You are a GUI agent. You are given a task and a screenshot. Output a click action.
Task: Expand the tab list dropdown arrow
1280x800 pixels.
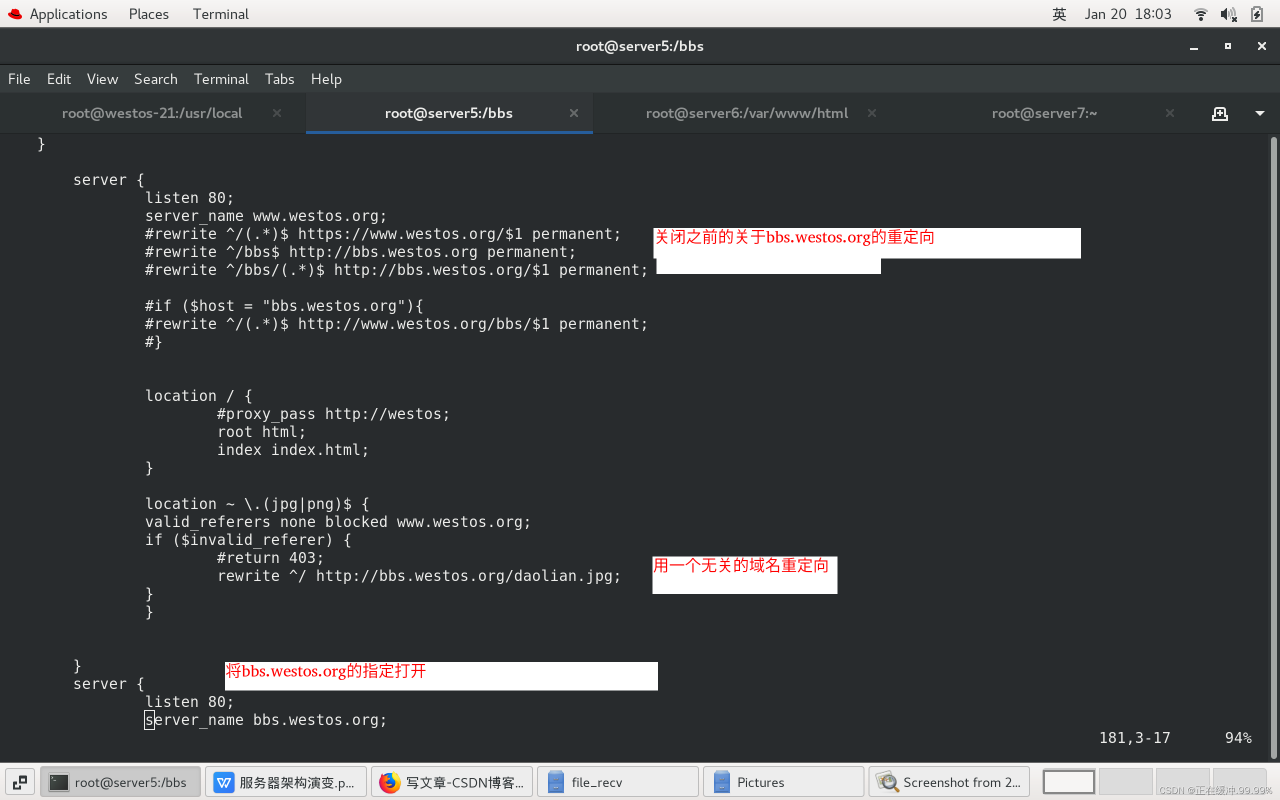point(1260,113)
